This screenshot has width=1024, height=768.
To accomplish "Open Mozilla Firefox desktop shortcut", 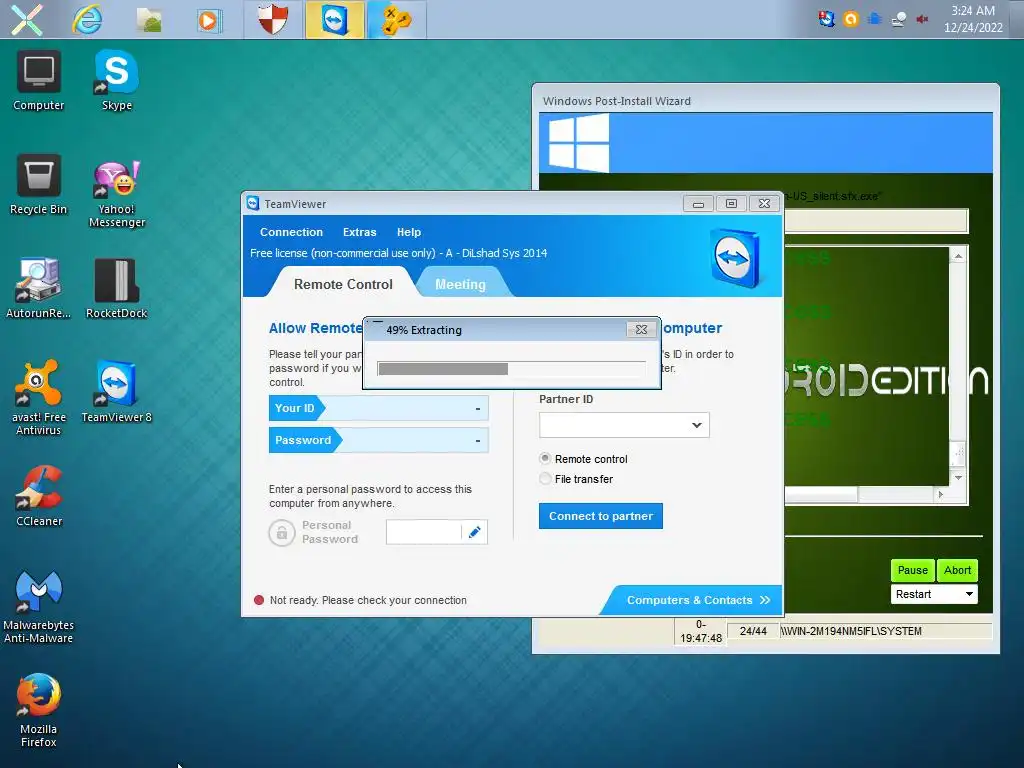I will coord(39,710).
